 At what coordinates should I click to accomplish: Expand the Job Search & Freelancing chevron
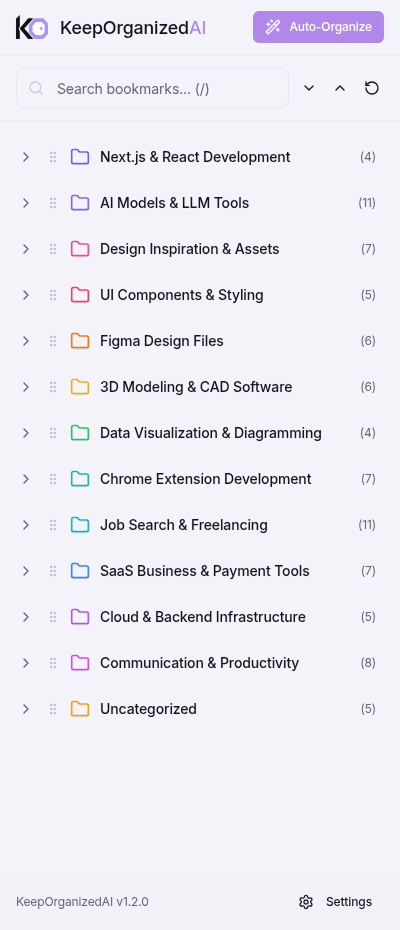(x=26, y=525)
